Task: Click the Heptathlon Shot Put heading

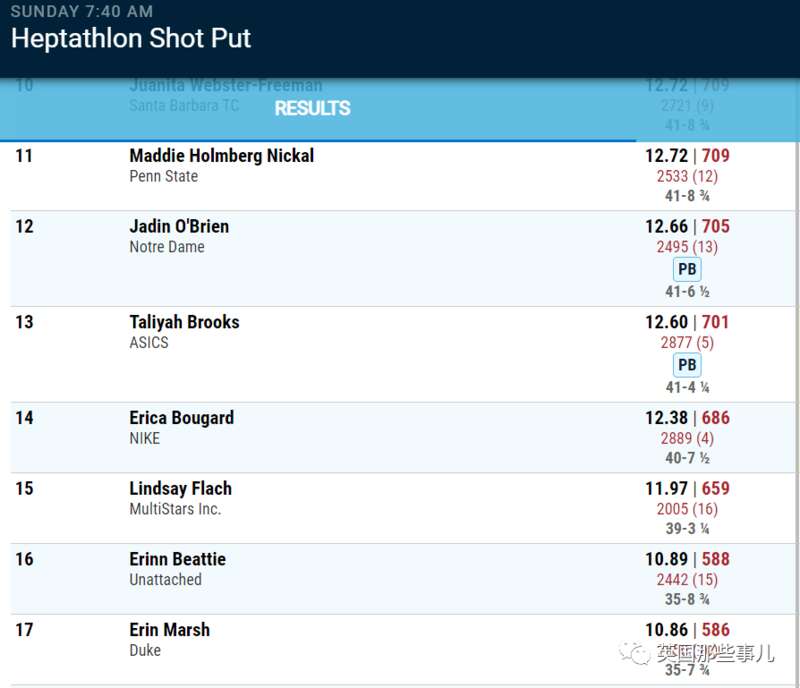Action: click(131, 38)
